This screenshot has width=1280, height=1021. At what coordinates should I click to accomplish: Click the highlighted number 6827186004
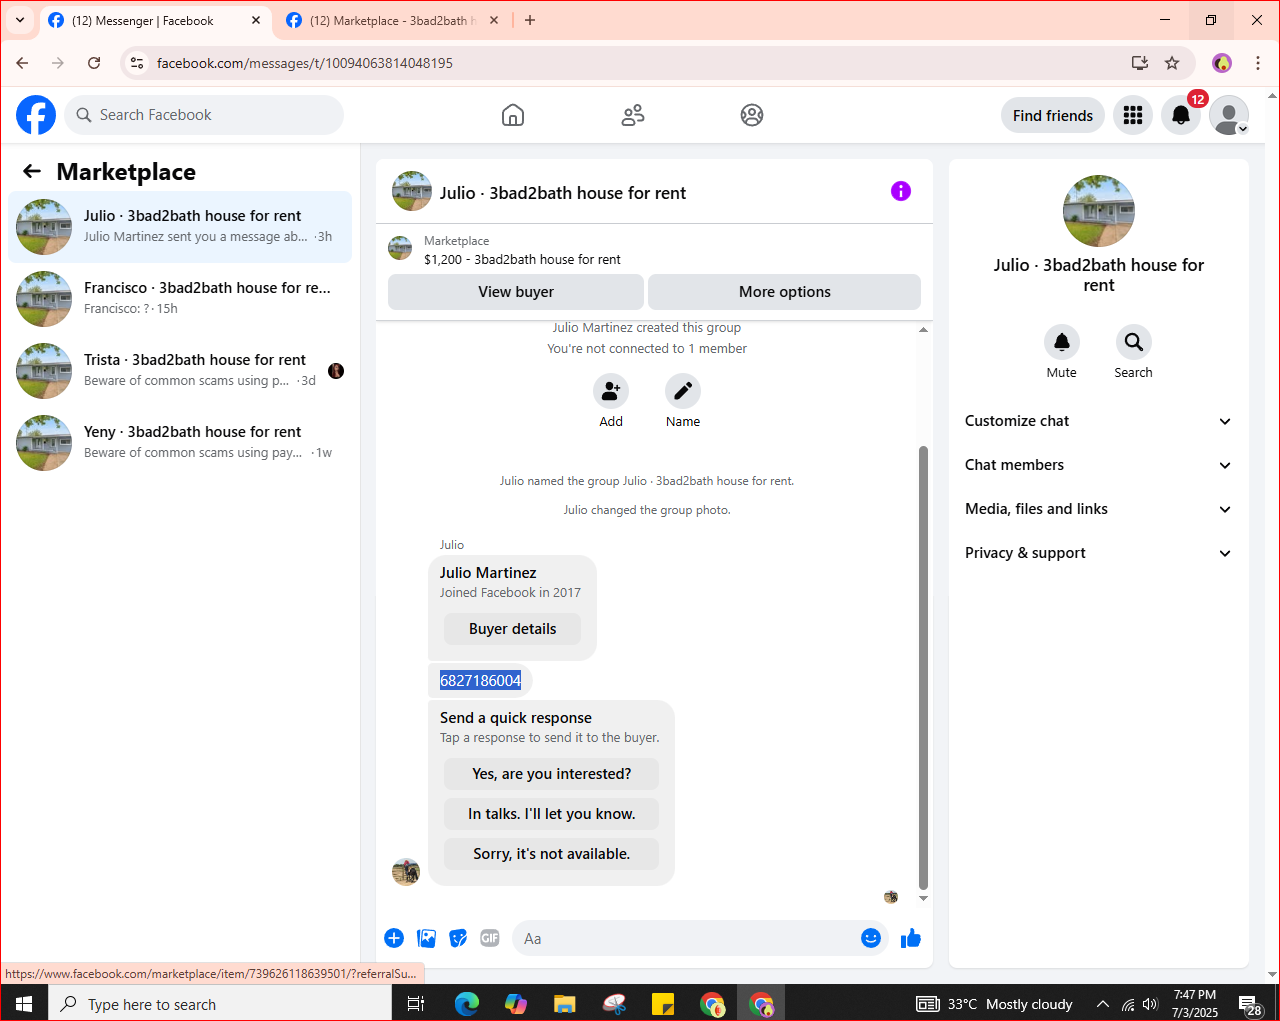[481, 681]
